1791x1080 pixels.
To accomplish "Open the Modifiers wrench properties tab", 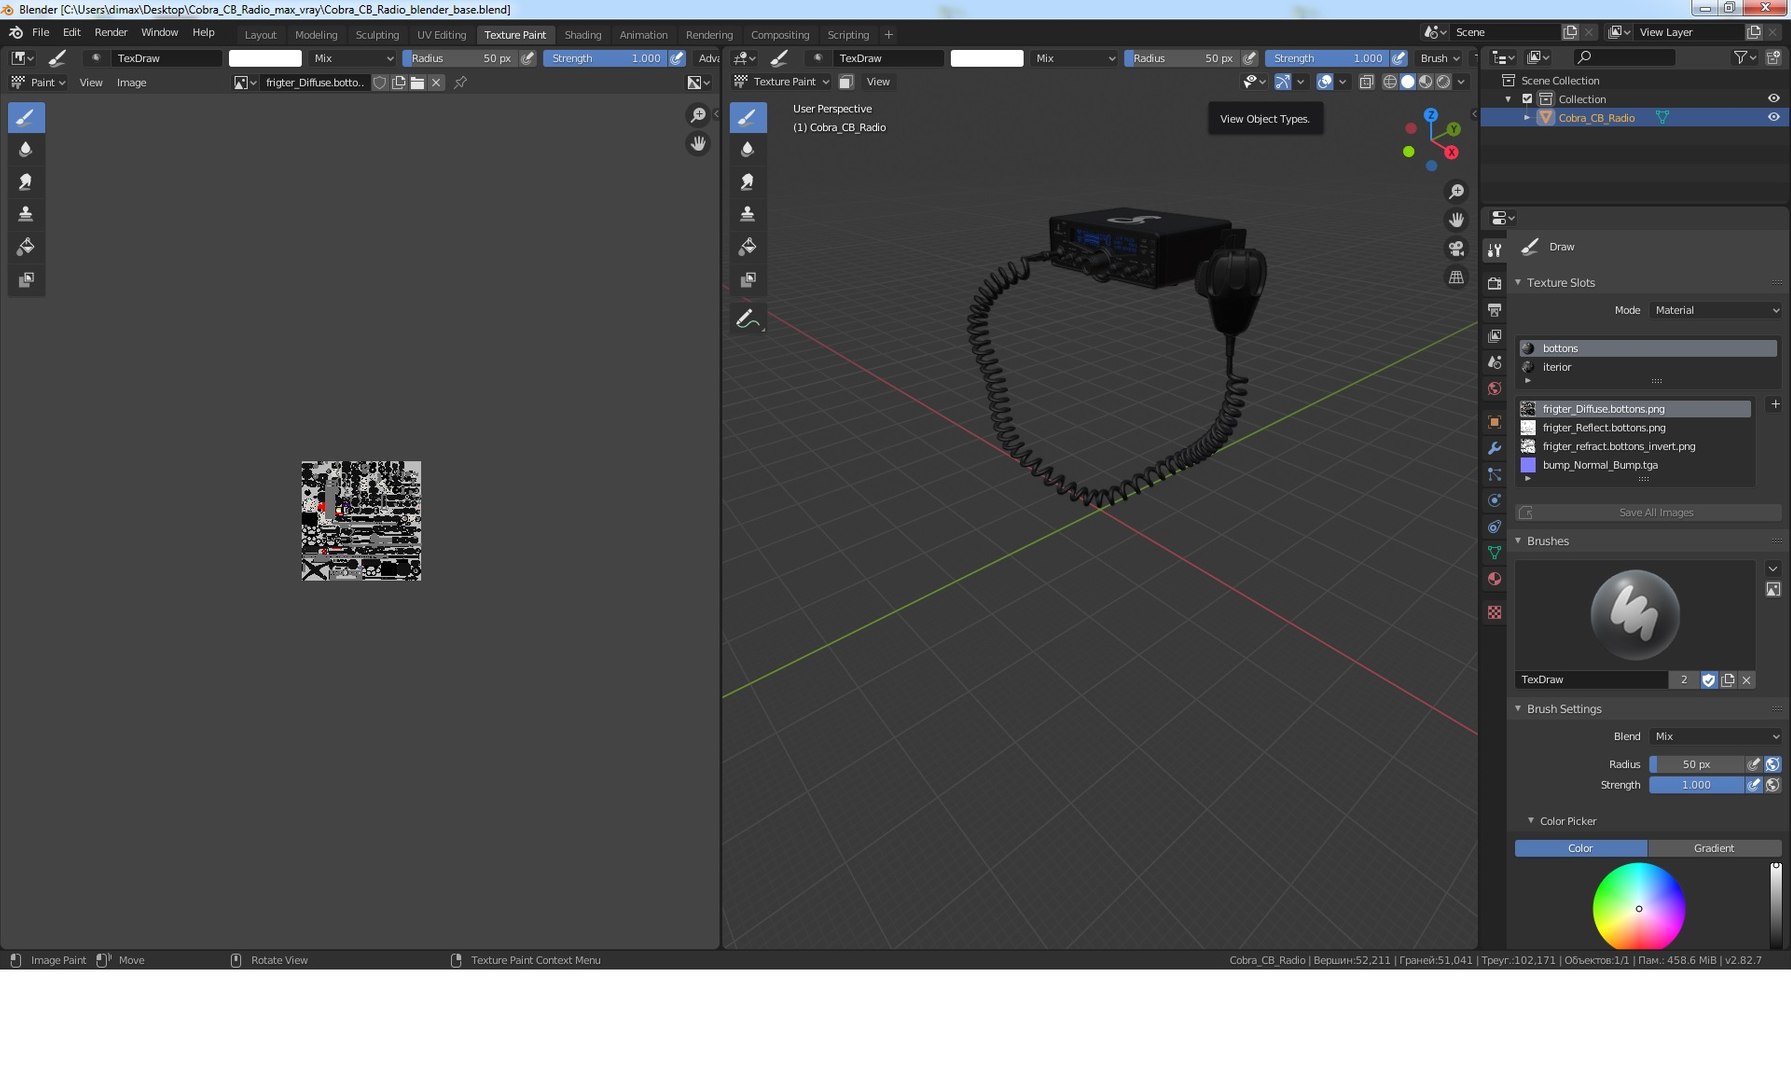I will [1494, 448].
